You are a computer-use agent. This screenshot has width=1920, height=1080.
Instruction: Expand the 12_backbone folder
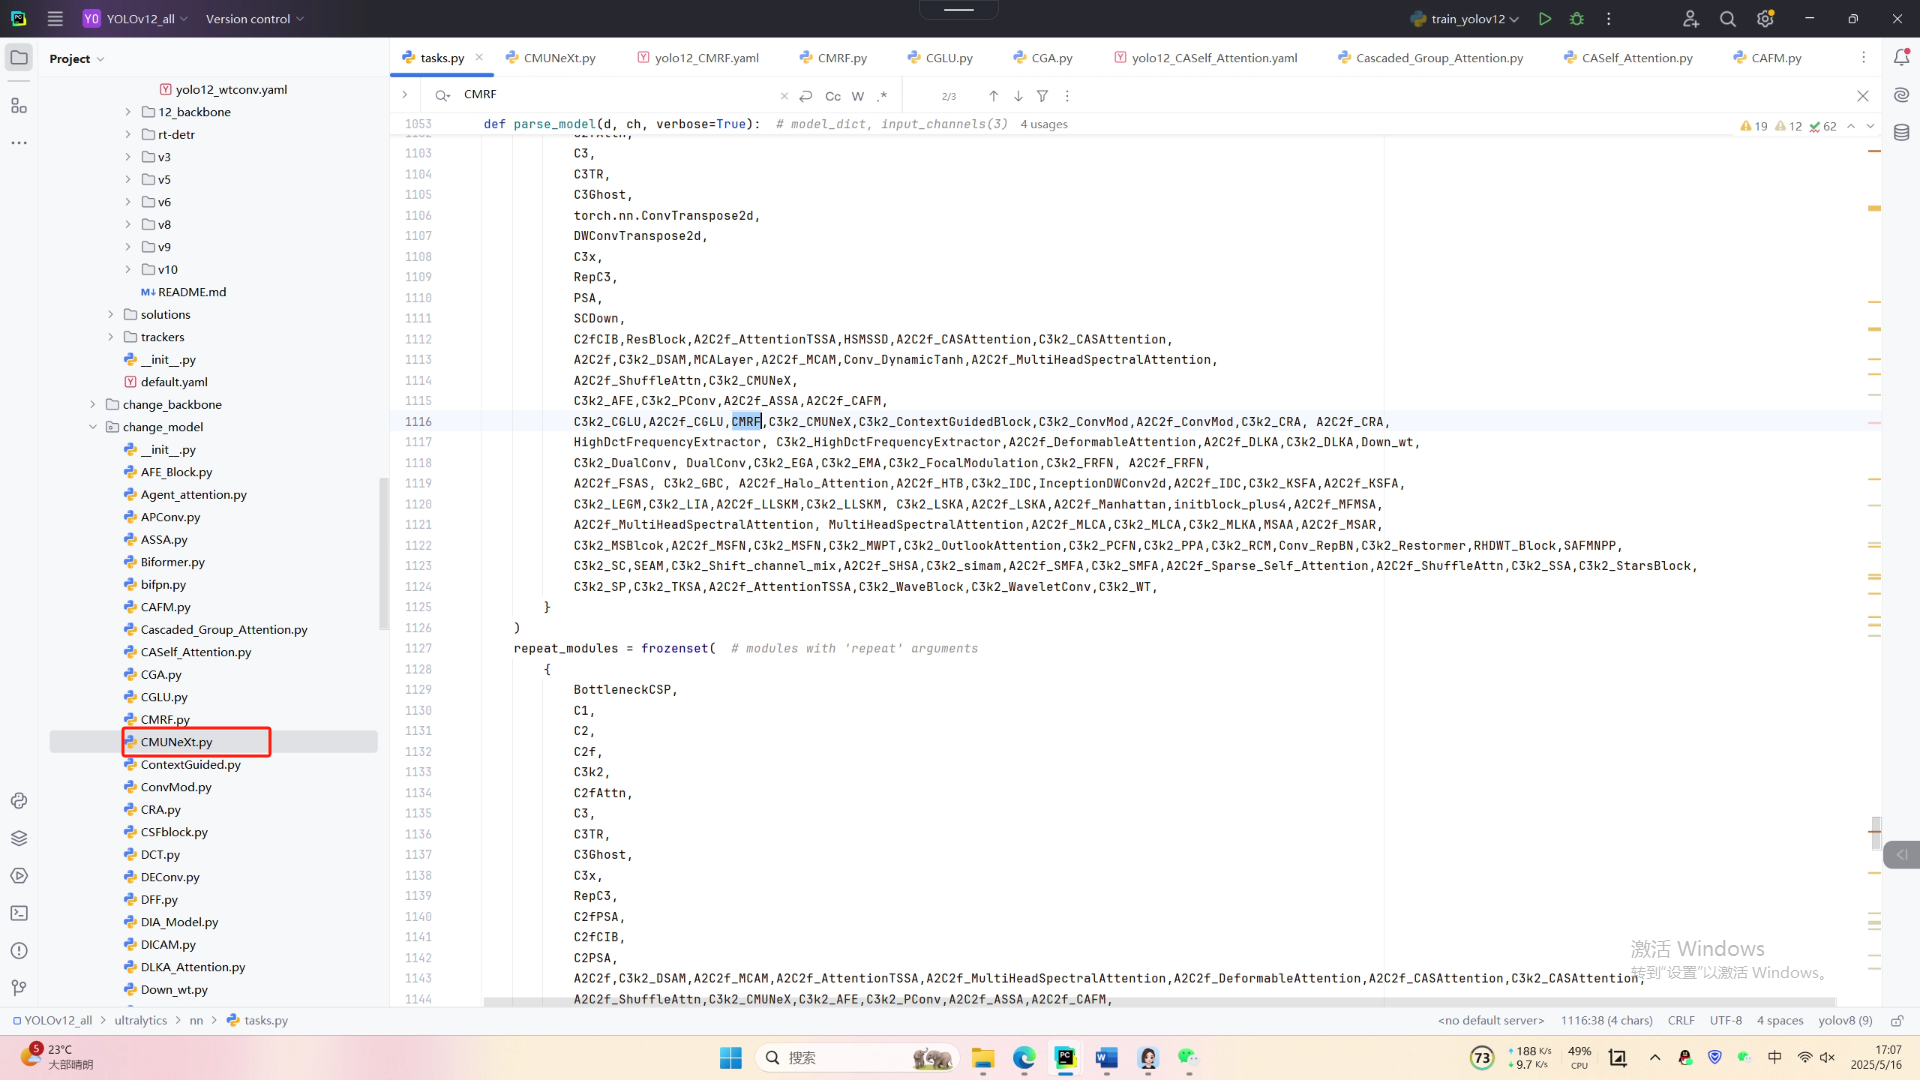point(128,112)
